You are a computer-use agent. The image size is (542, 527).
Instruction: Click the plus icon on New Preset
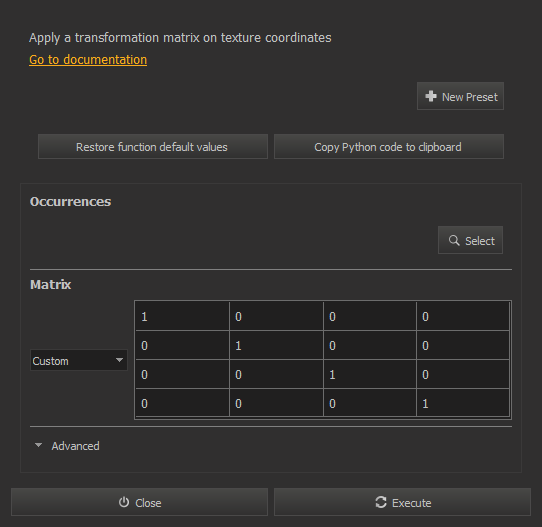click(431, 96)
